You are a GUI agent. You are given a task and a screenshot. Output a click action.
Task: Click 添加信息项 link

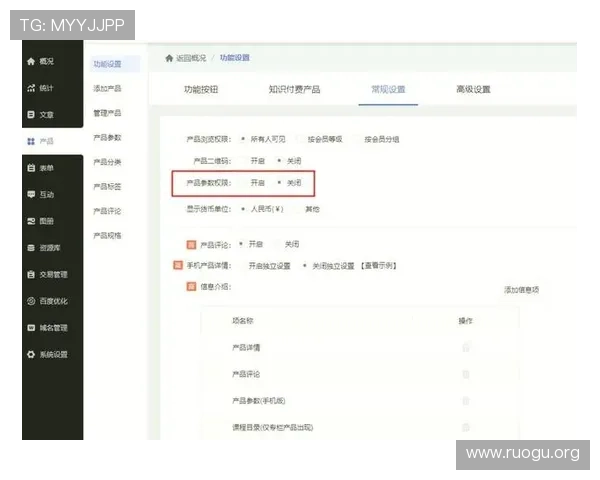tap(521, 290)
